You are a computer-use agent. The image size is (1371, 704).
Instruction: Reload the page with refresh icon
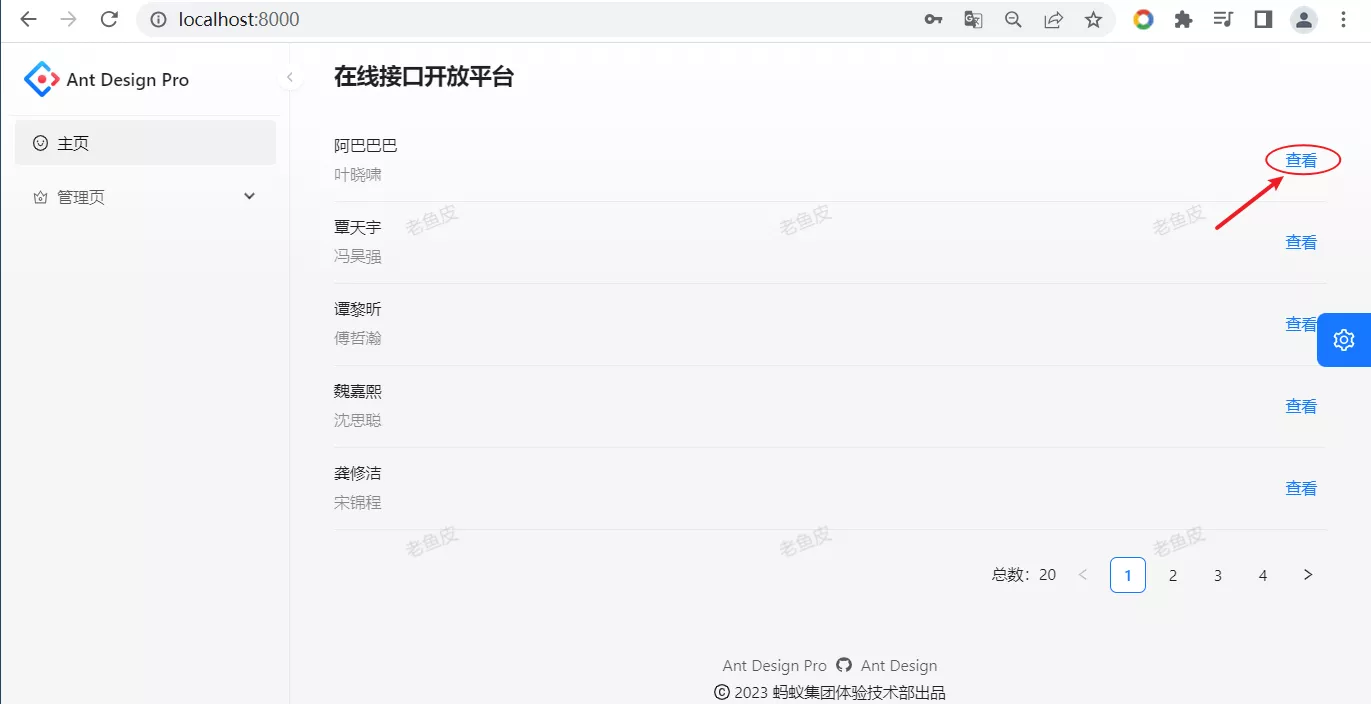coord(109,19)
